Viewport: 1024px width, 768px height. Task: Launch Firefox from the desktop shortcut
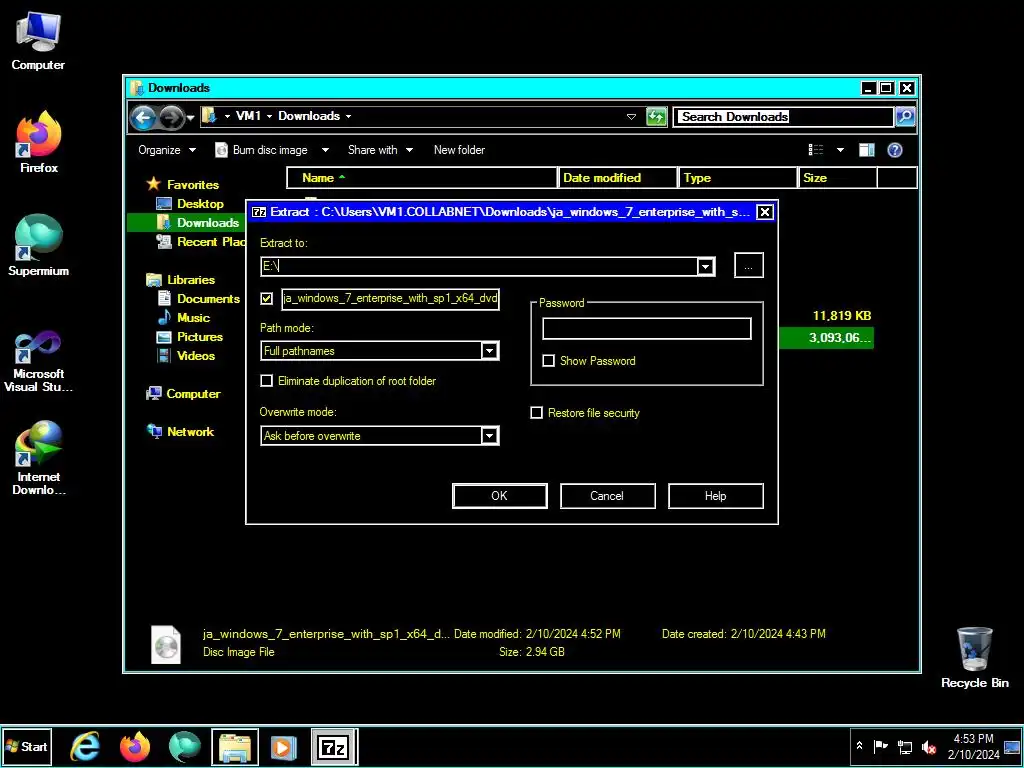(x=39, y=143)
